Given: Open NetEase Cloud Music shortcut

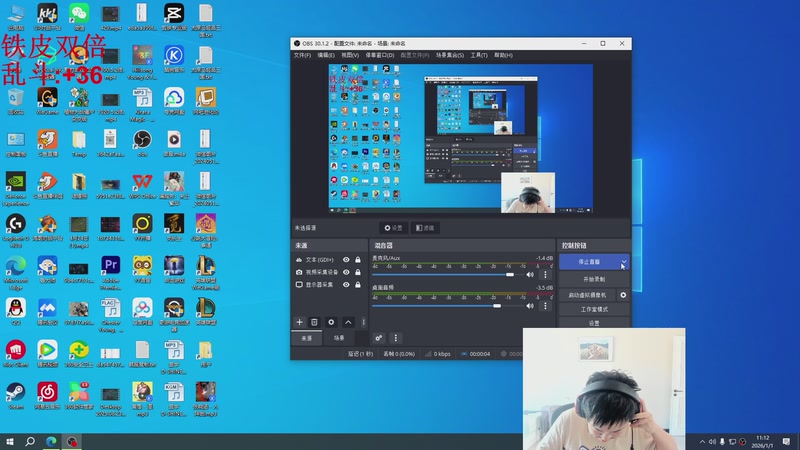Looking at the screenshot, I should coord(47,395).
